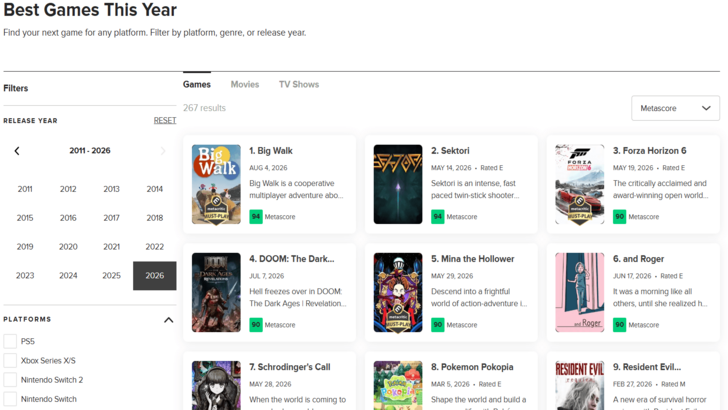Open the Mina the Hollower cover image
This screenshot has width=728, height=410.
tap(398, 293)
